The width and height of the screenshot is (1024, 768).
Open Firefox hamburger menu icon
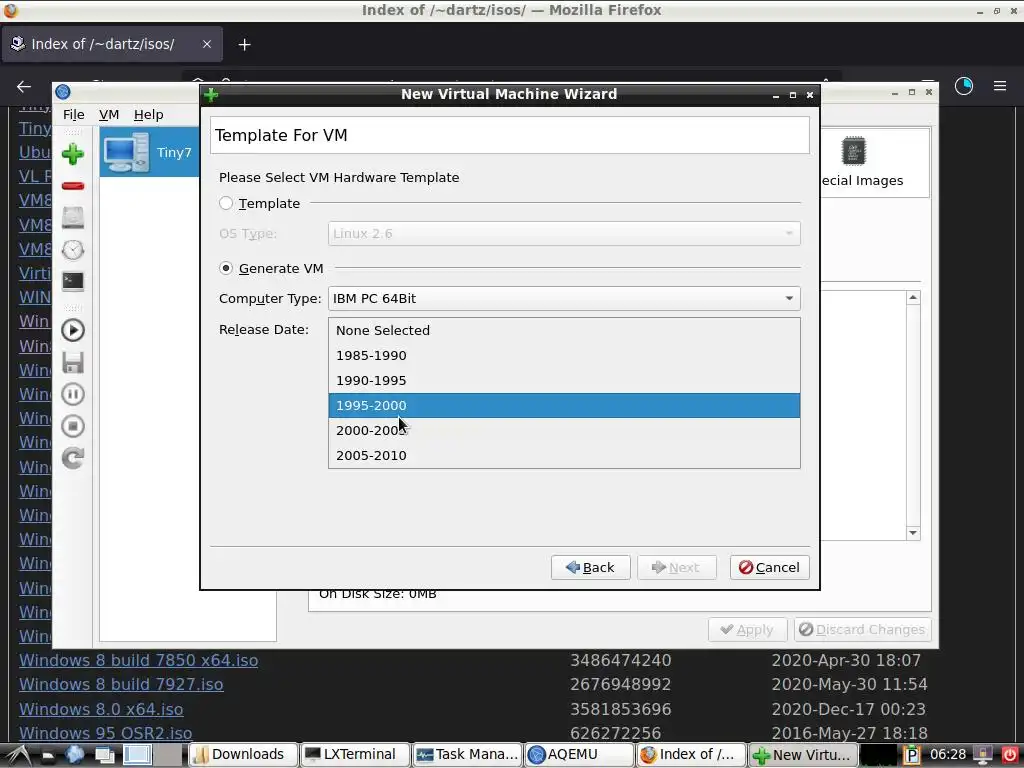tap(999, 86)
